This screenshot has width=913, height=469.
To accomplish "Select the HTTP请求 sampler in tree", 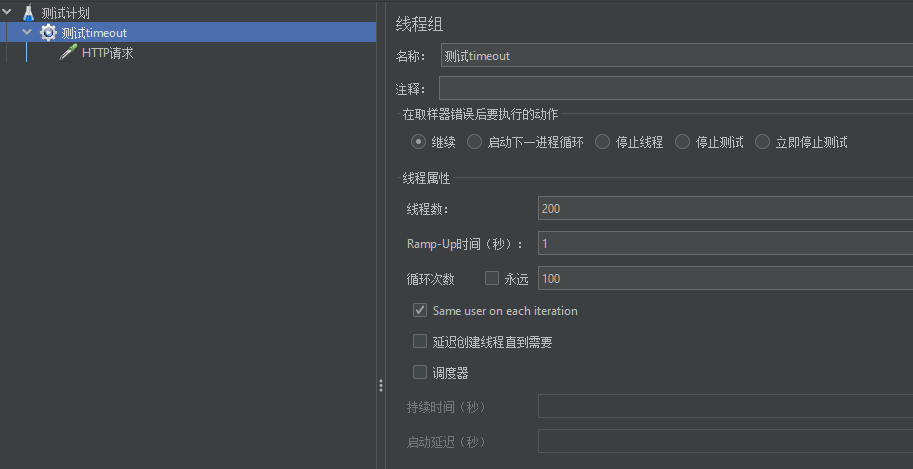I will (108, 52).
